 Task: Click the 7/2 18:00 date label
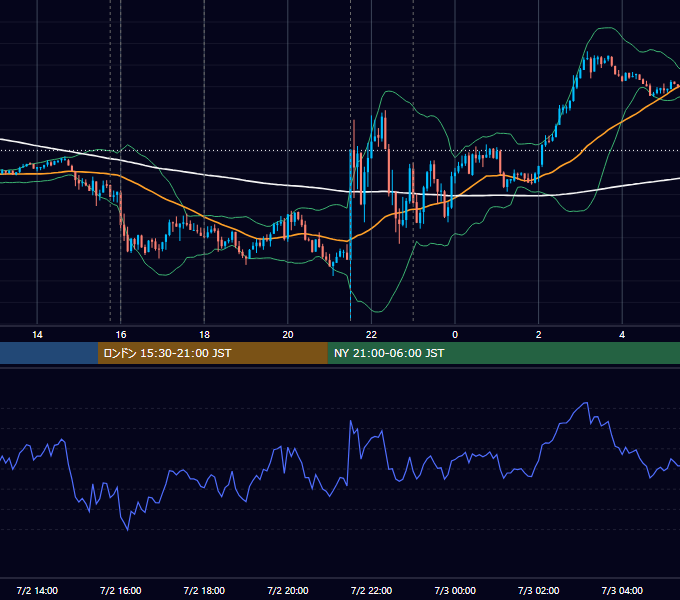pyautogui.click(x=204, y=590)
